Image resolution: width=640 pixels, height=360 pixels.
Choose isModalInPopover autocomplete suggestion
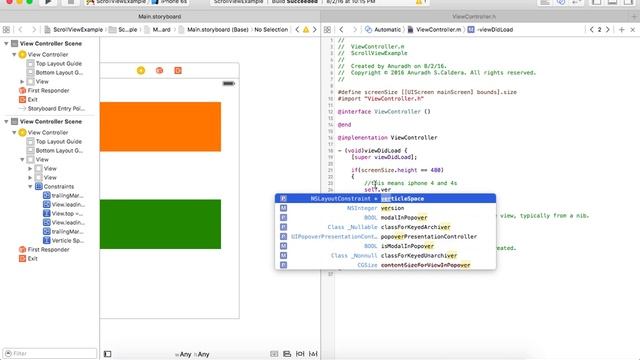(x=386, y=246)
